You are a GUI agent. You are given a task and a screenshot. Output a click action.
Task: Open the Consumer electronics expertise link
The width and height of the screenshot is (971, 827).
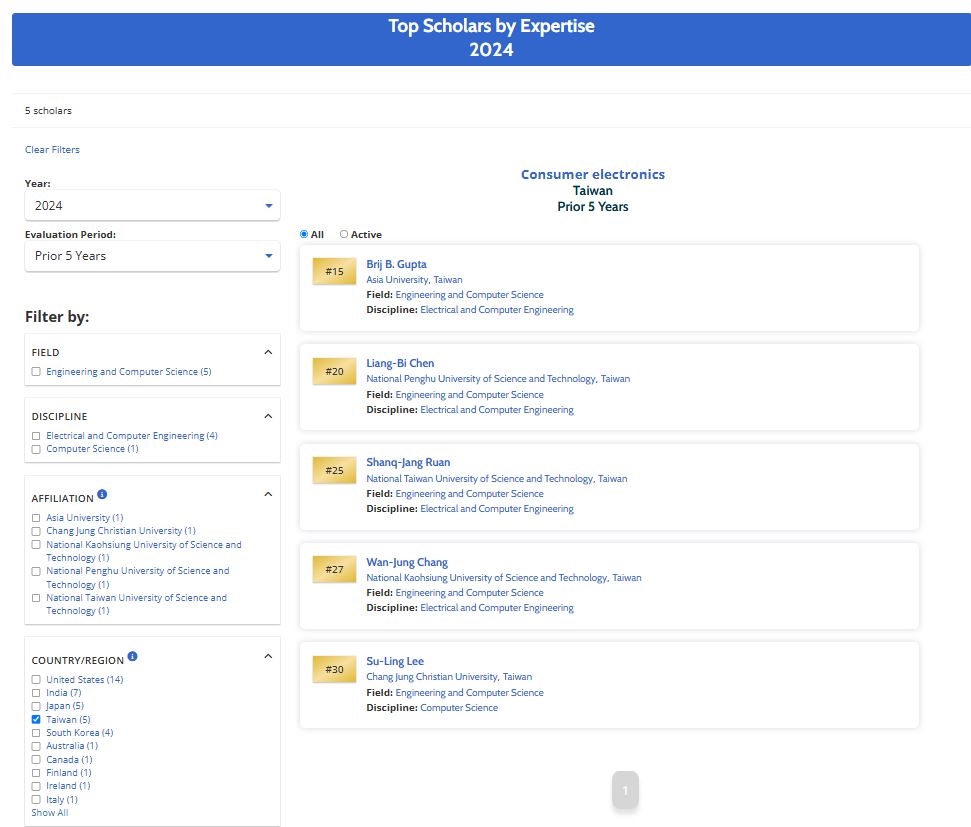click(x=592, y=174)
